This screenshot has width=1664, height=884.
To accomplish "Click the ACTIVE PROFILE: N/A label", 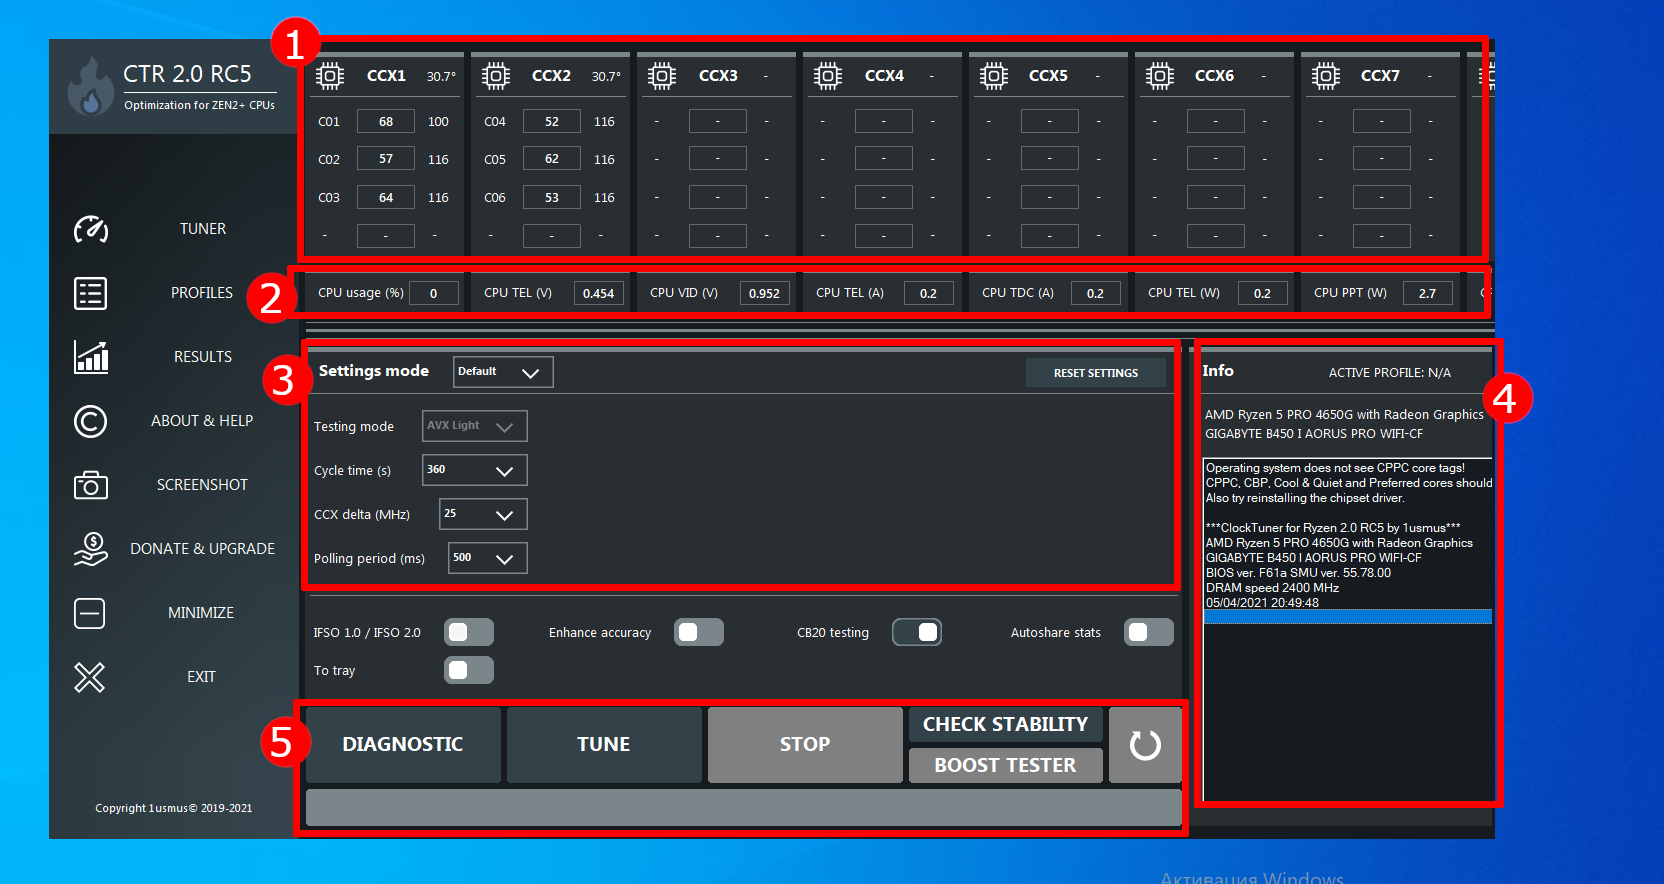I will (1390, 373).
